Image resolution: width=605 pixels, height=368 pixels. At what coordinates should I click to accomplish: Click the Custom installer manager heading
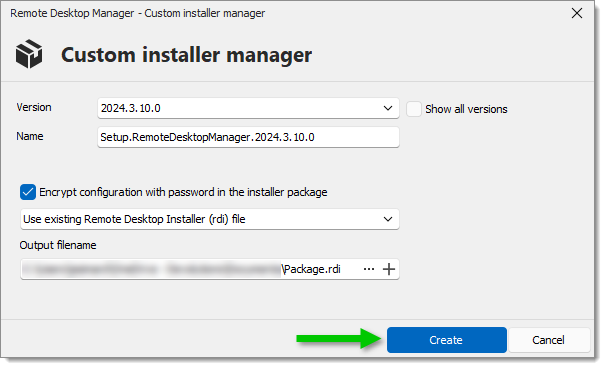[186, 55]
